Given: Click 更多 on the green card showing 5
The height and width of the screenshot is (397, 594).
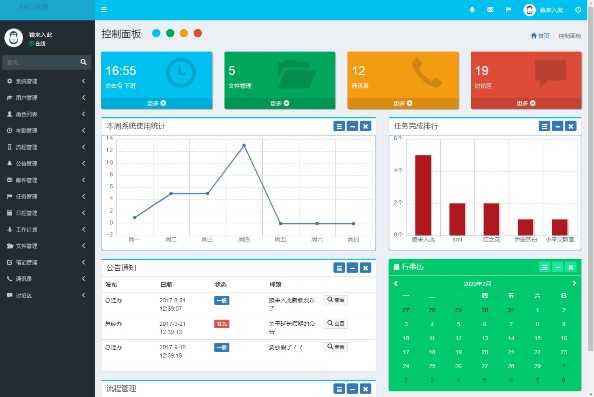Looking at the screenshot, I should pos(280,103).
